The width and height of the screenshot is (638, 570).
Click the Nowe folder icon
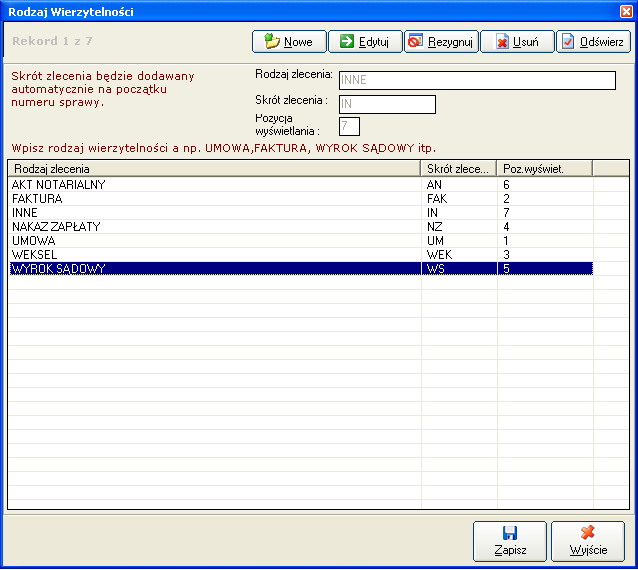[272, 41]
